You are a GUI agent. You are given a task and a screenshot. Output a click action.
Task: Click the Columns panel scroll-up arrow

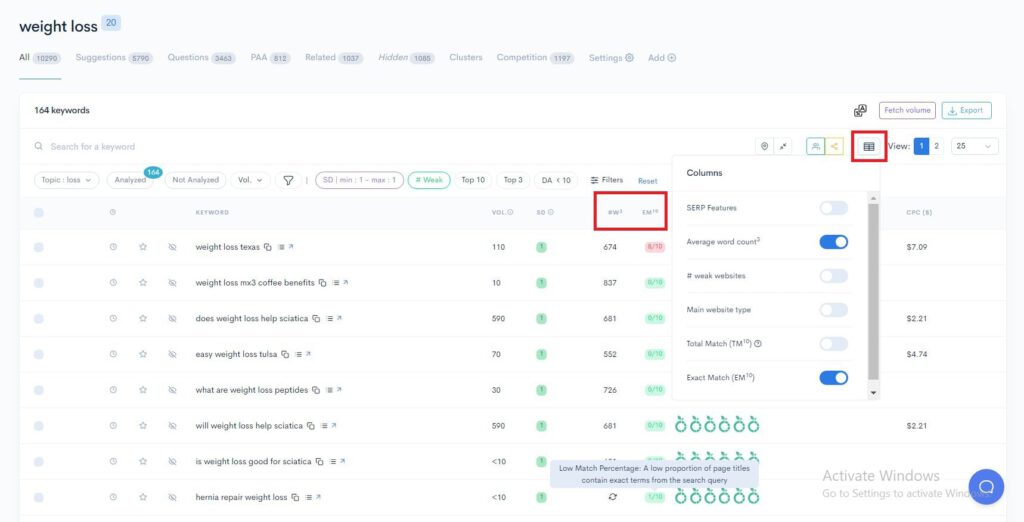point(873,198)
